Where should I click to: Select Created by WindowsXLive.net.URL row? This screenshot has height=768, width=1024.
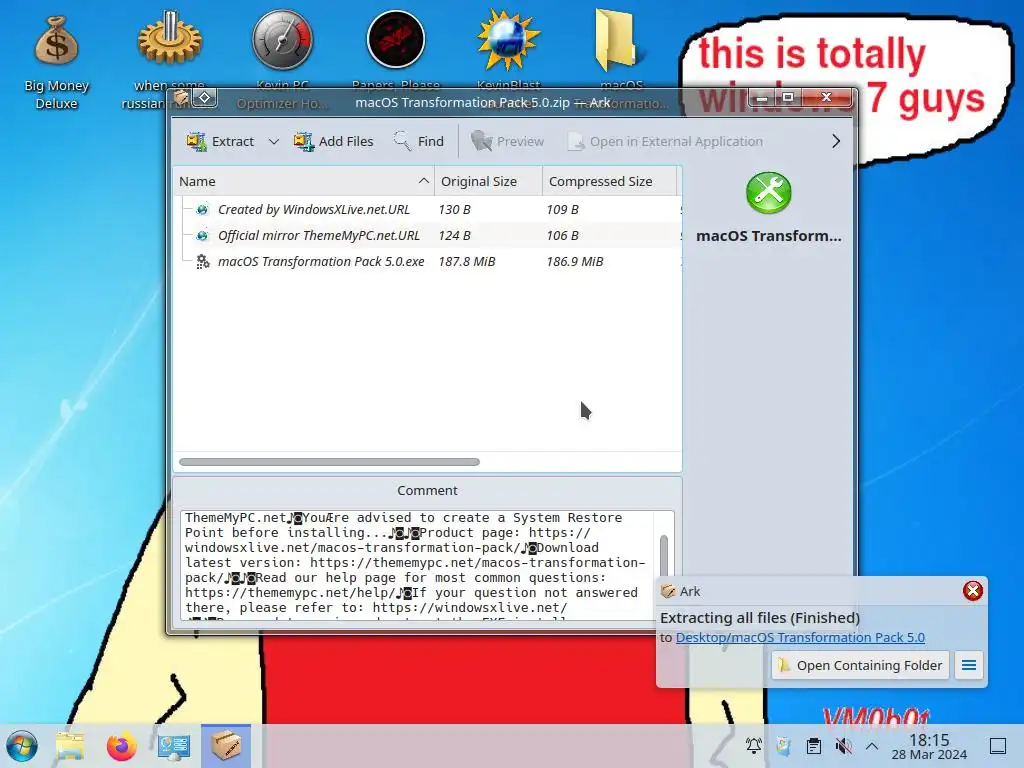pyautogui.click(x=428, y=210)
